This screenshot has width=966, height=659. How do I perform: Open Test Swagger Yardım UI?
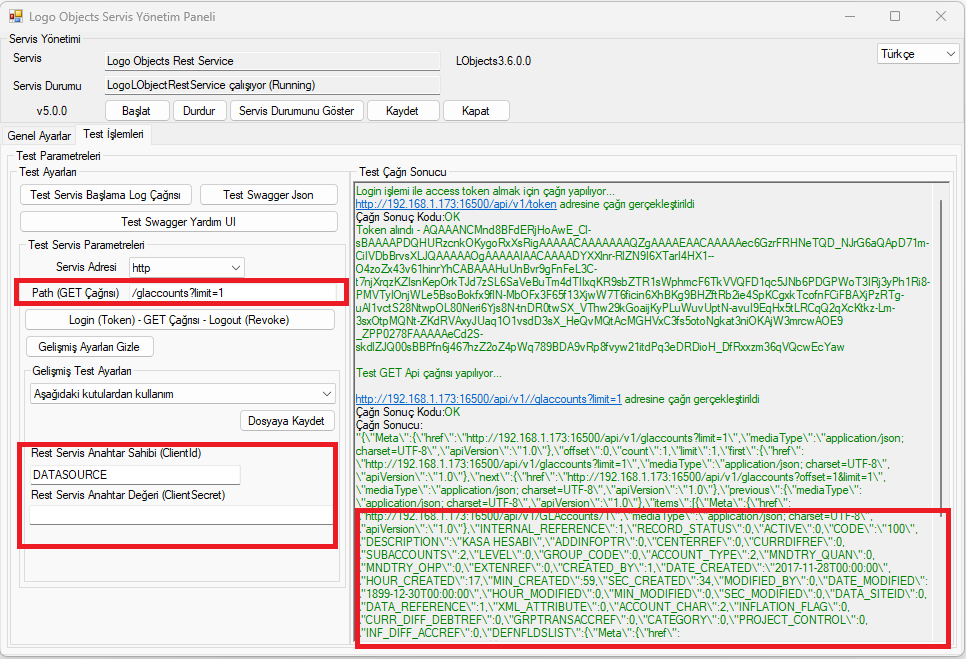179,222
